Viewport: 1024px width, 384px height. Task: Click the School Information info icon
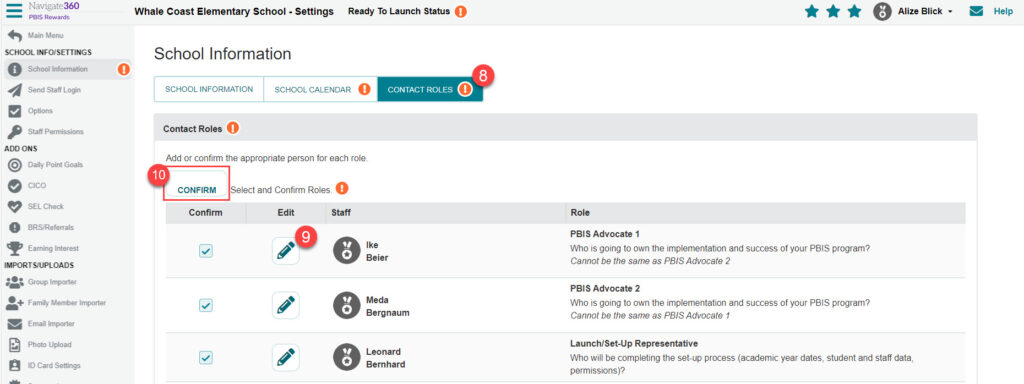tap(14, 69)
